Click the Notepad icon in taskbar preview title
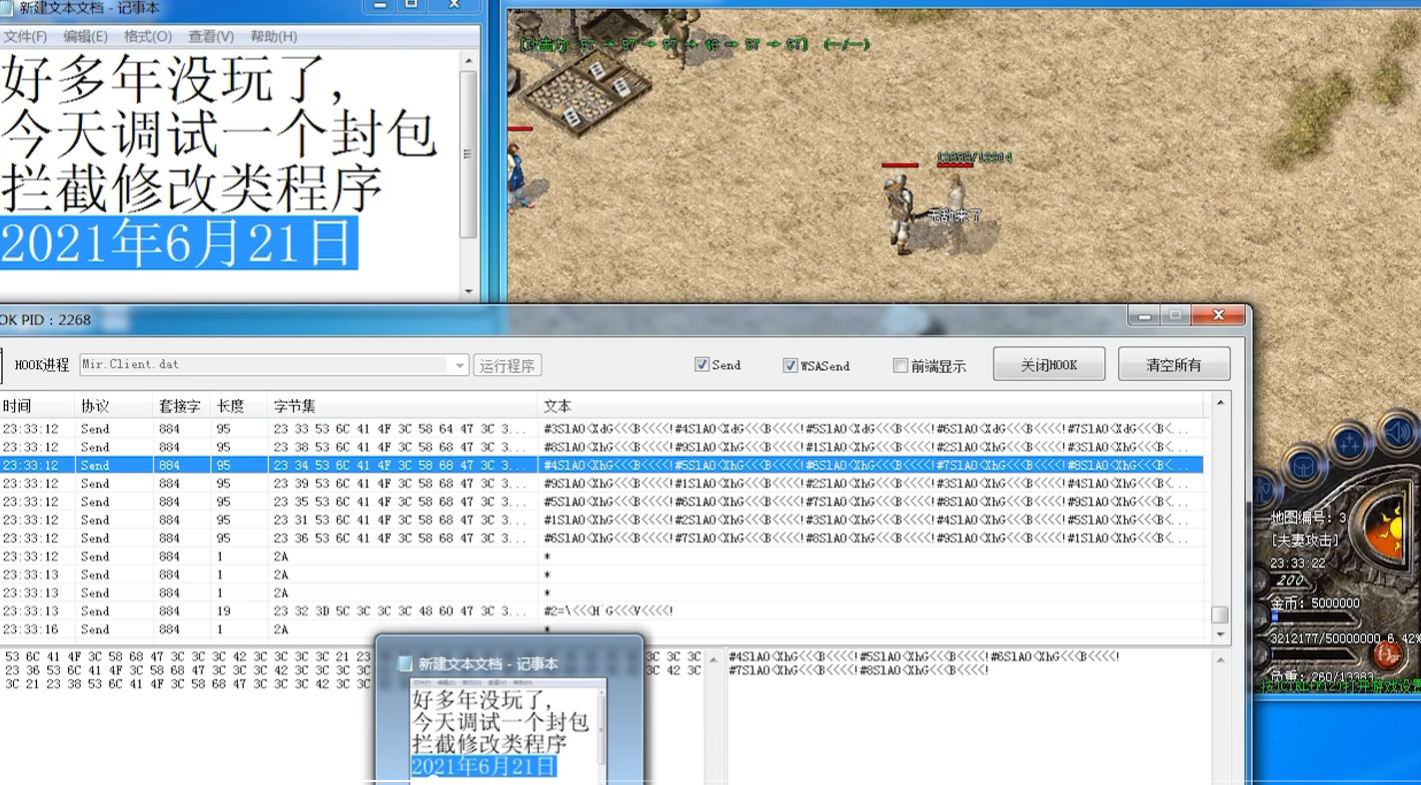Screen dimensions: 1421x785 [405, 664]
